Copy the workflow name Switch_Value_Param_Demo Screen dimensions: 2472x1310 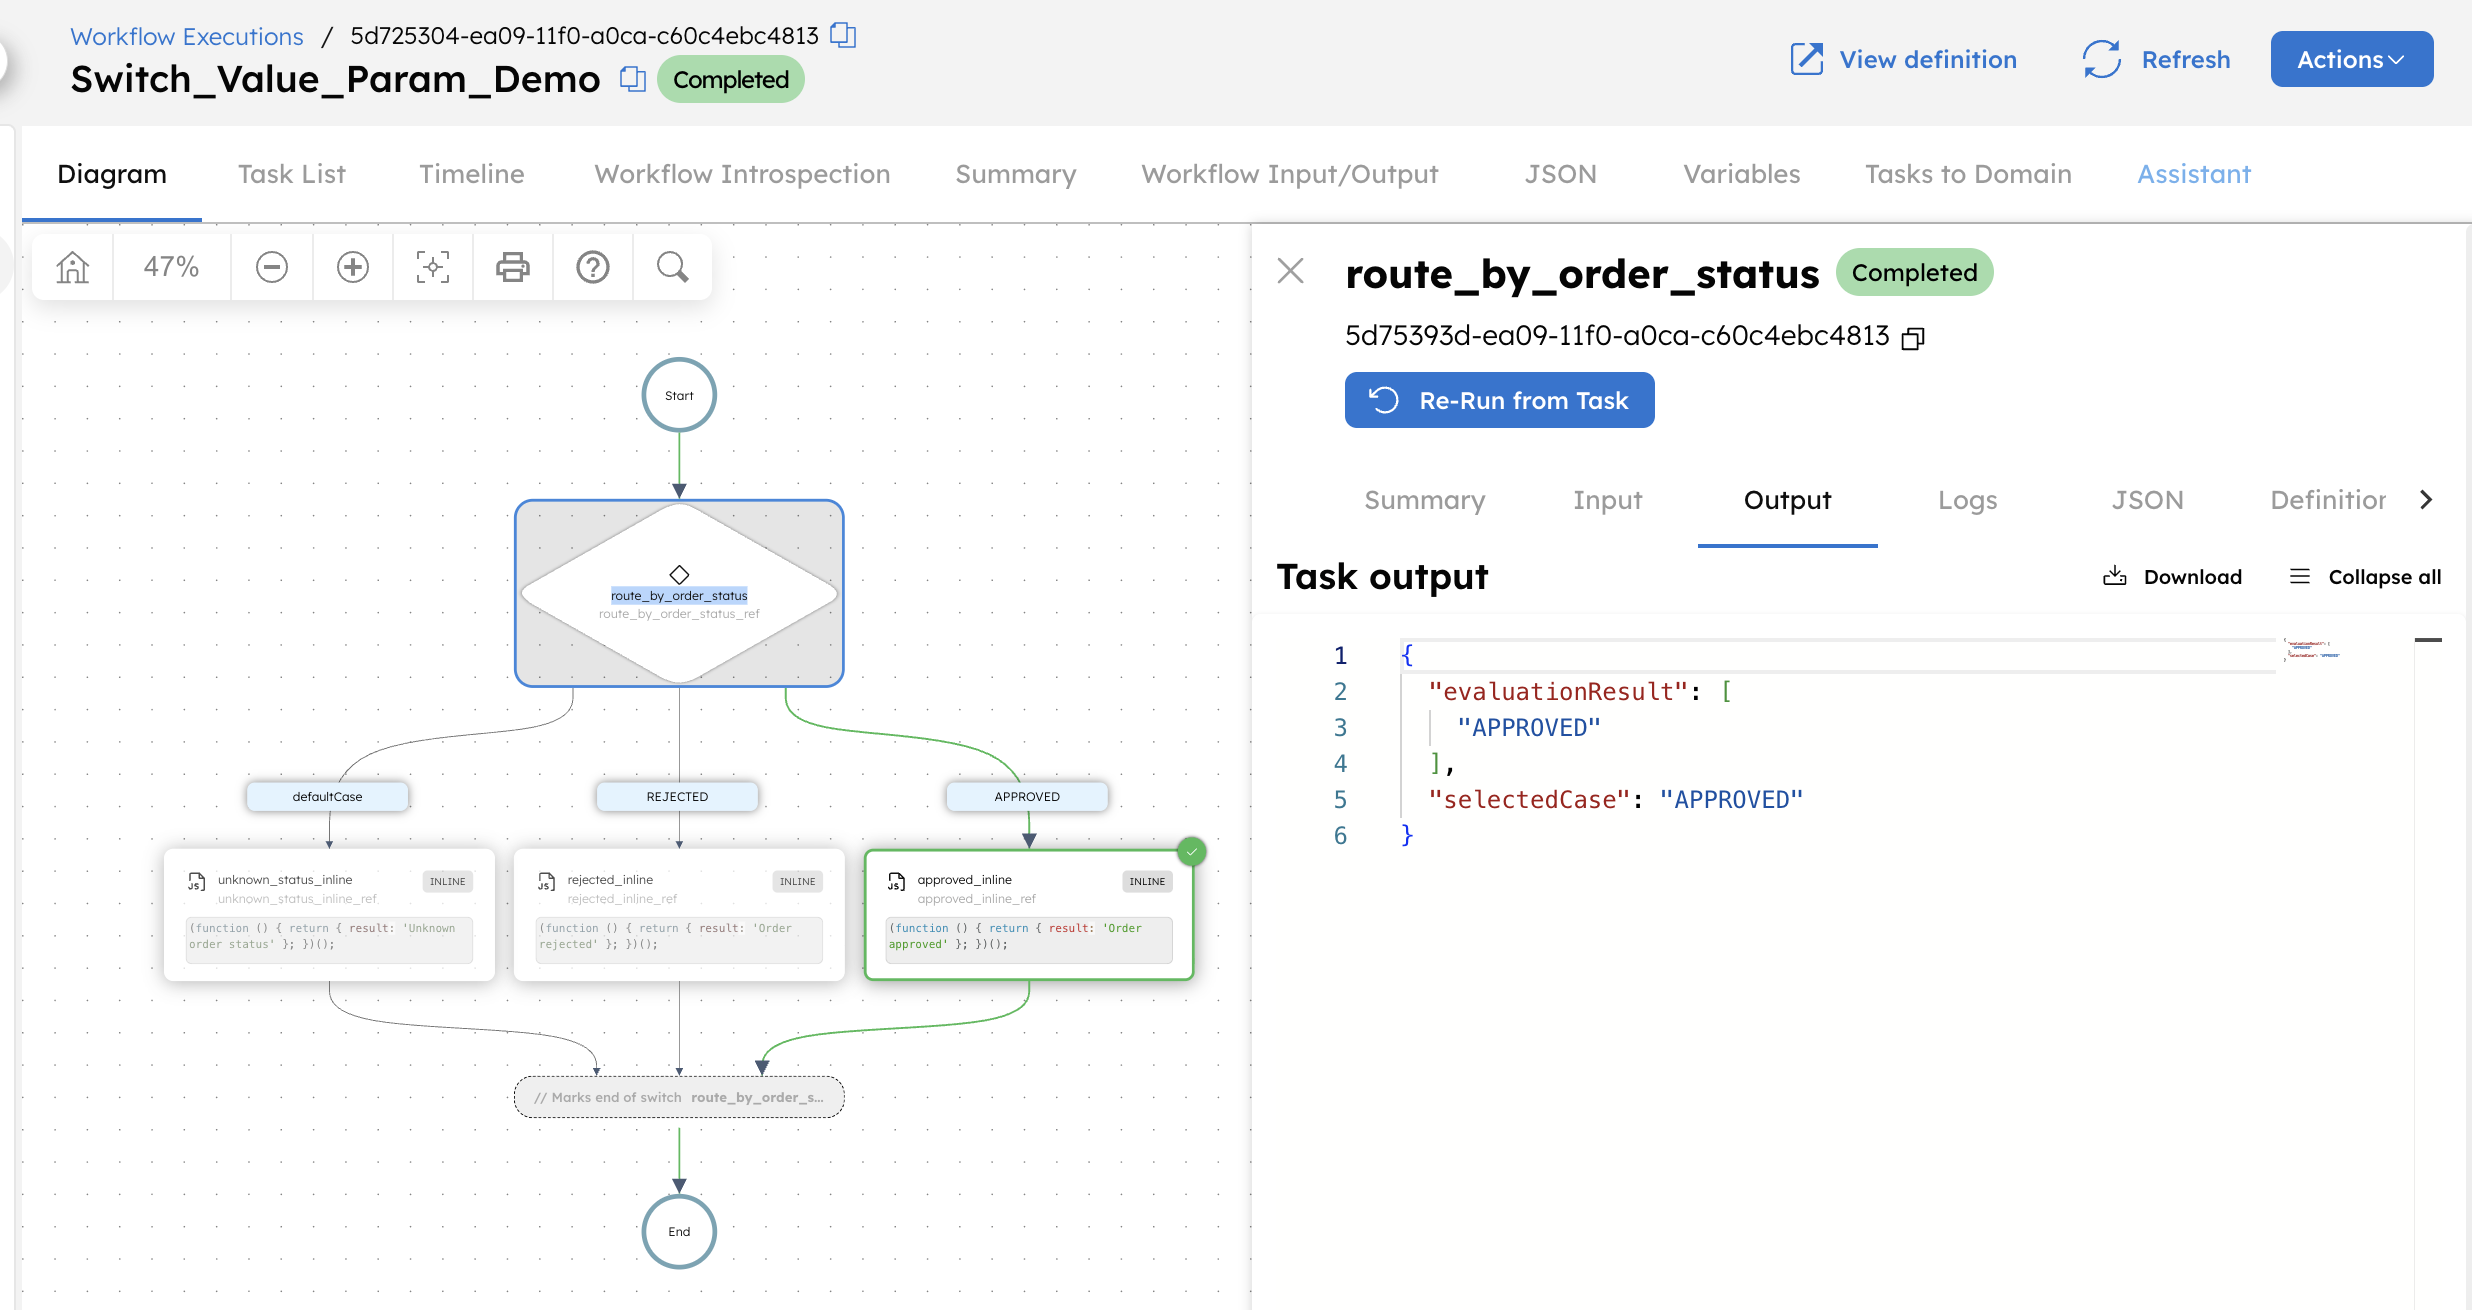pos(632,78)
